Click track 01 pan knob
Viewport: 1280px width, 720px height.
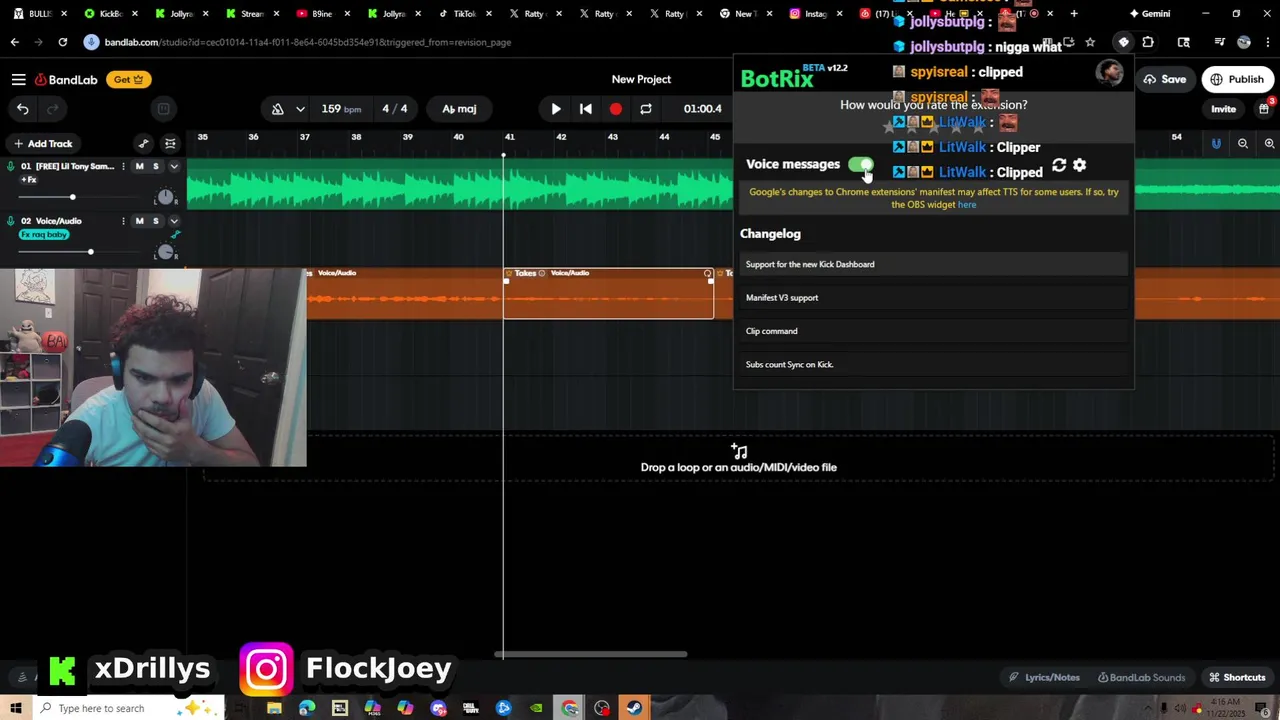click(166, 197)
